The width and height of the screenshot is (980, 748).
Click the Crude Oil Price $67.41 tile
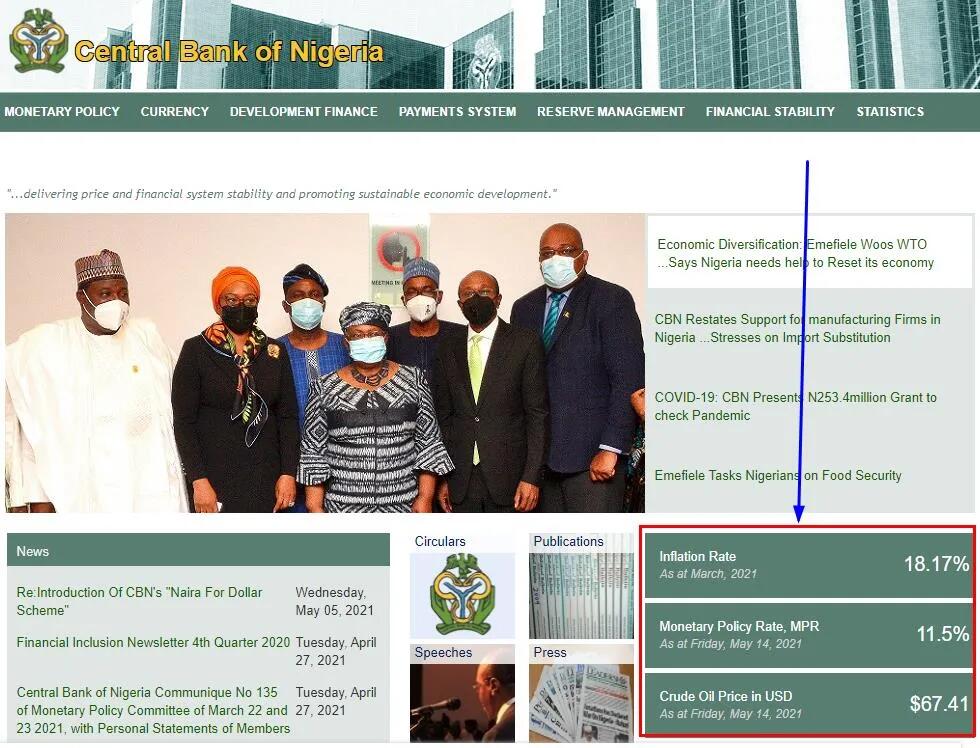808,704
